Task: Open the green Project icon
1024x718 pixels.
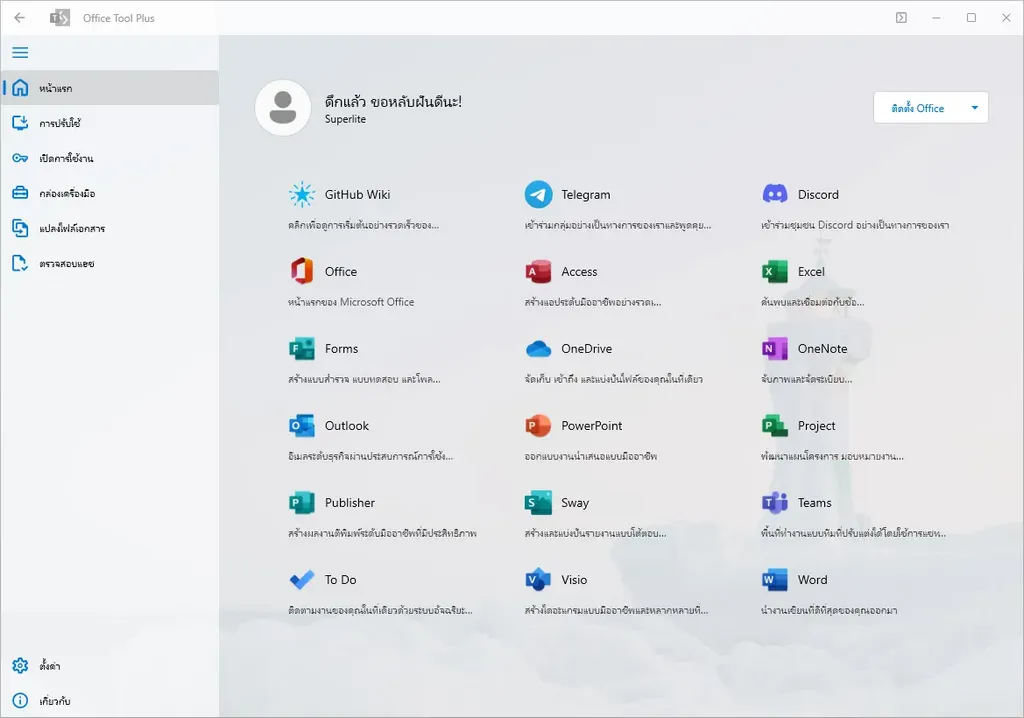Action: 775,425
